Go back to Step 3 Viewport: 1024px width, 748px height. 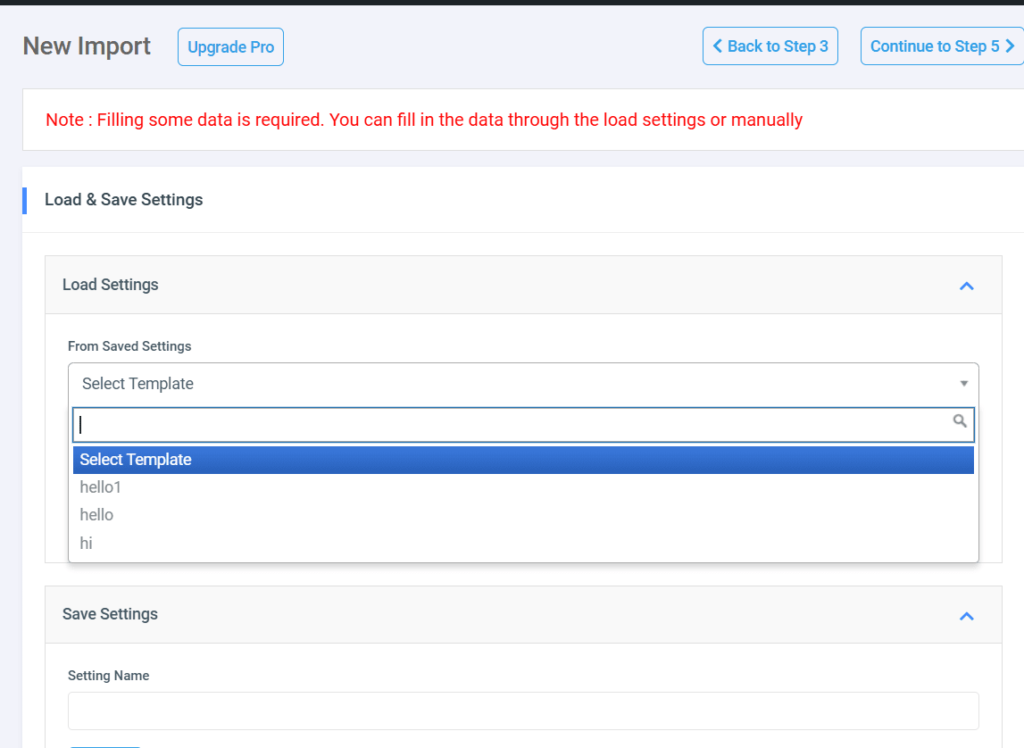[x=770, y=46]
